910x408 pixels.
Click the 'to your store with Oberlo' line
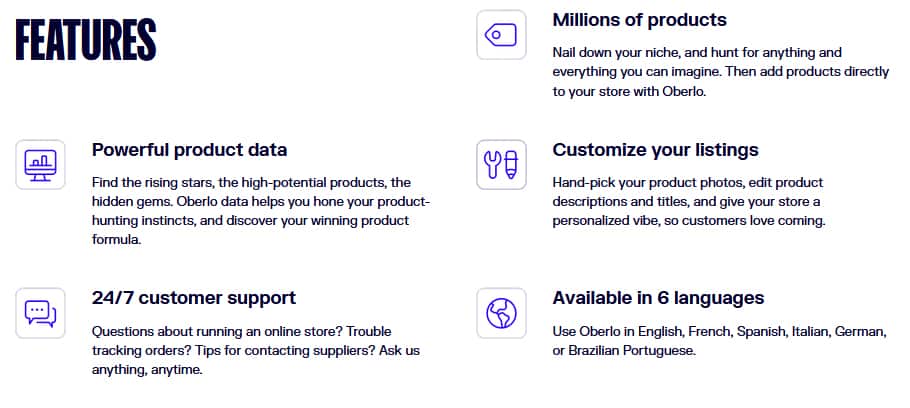[629, 92]
